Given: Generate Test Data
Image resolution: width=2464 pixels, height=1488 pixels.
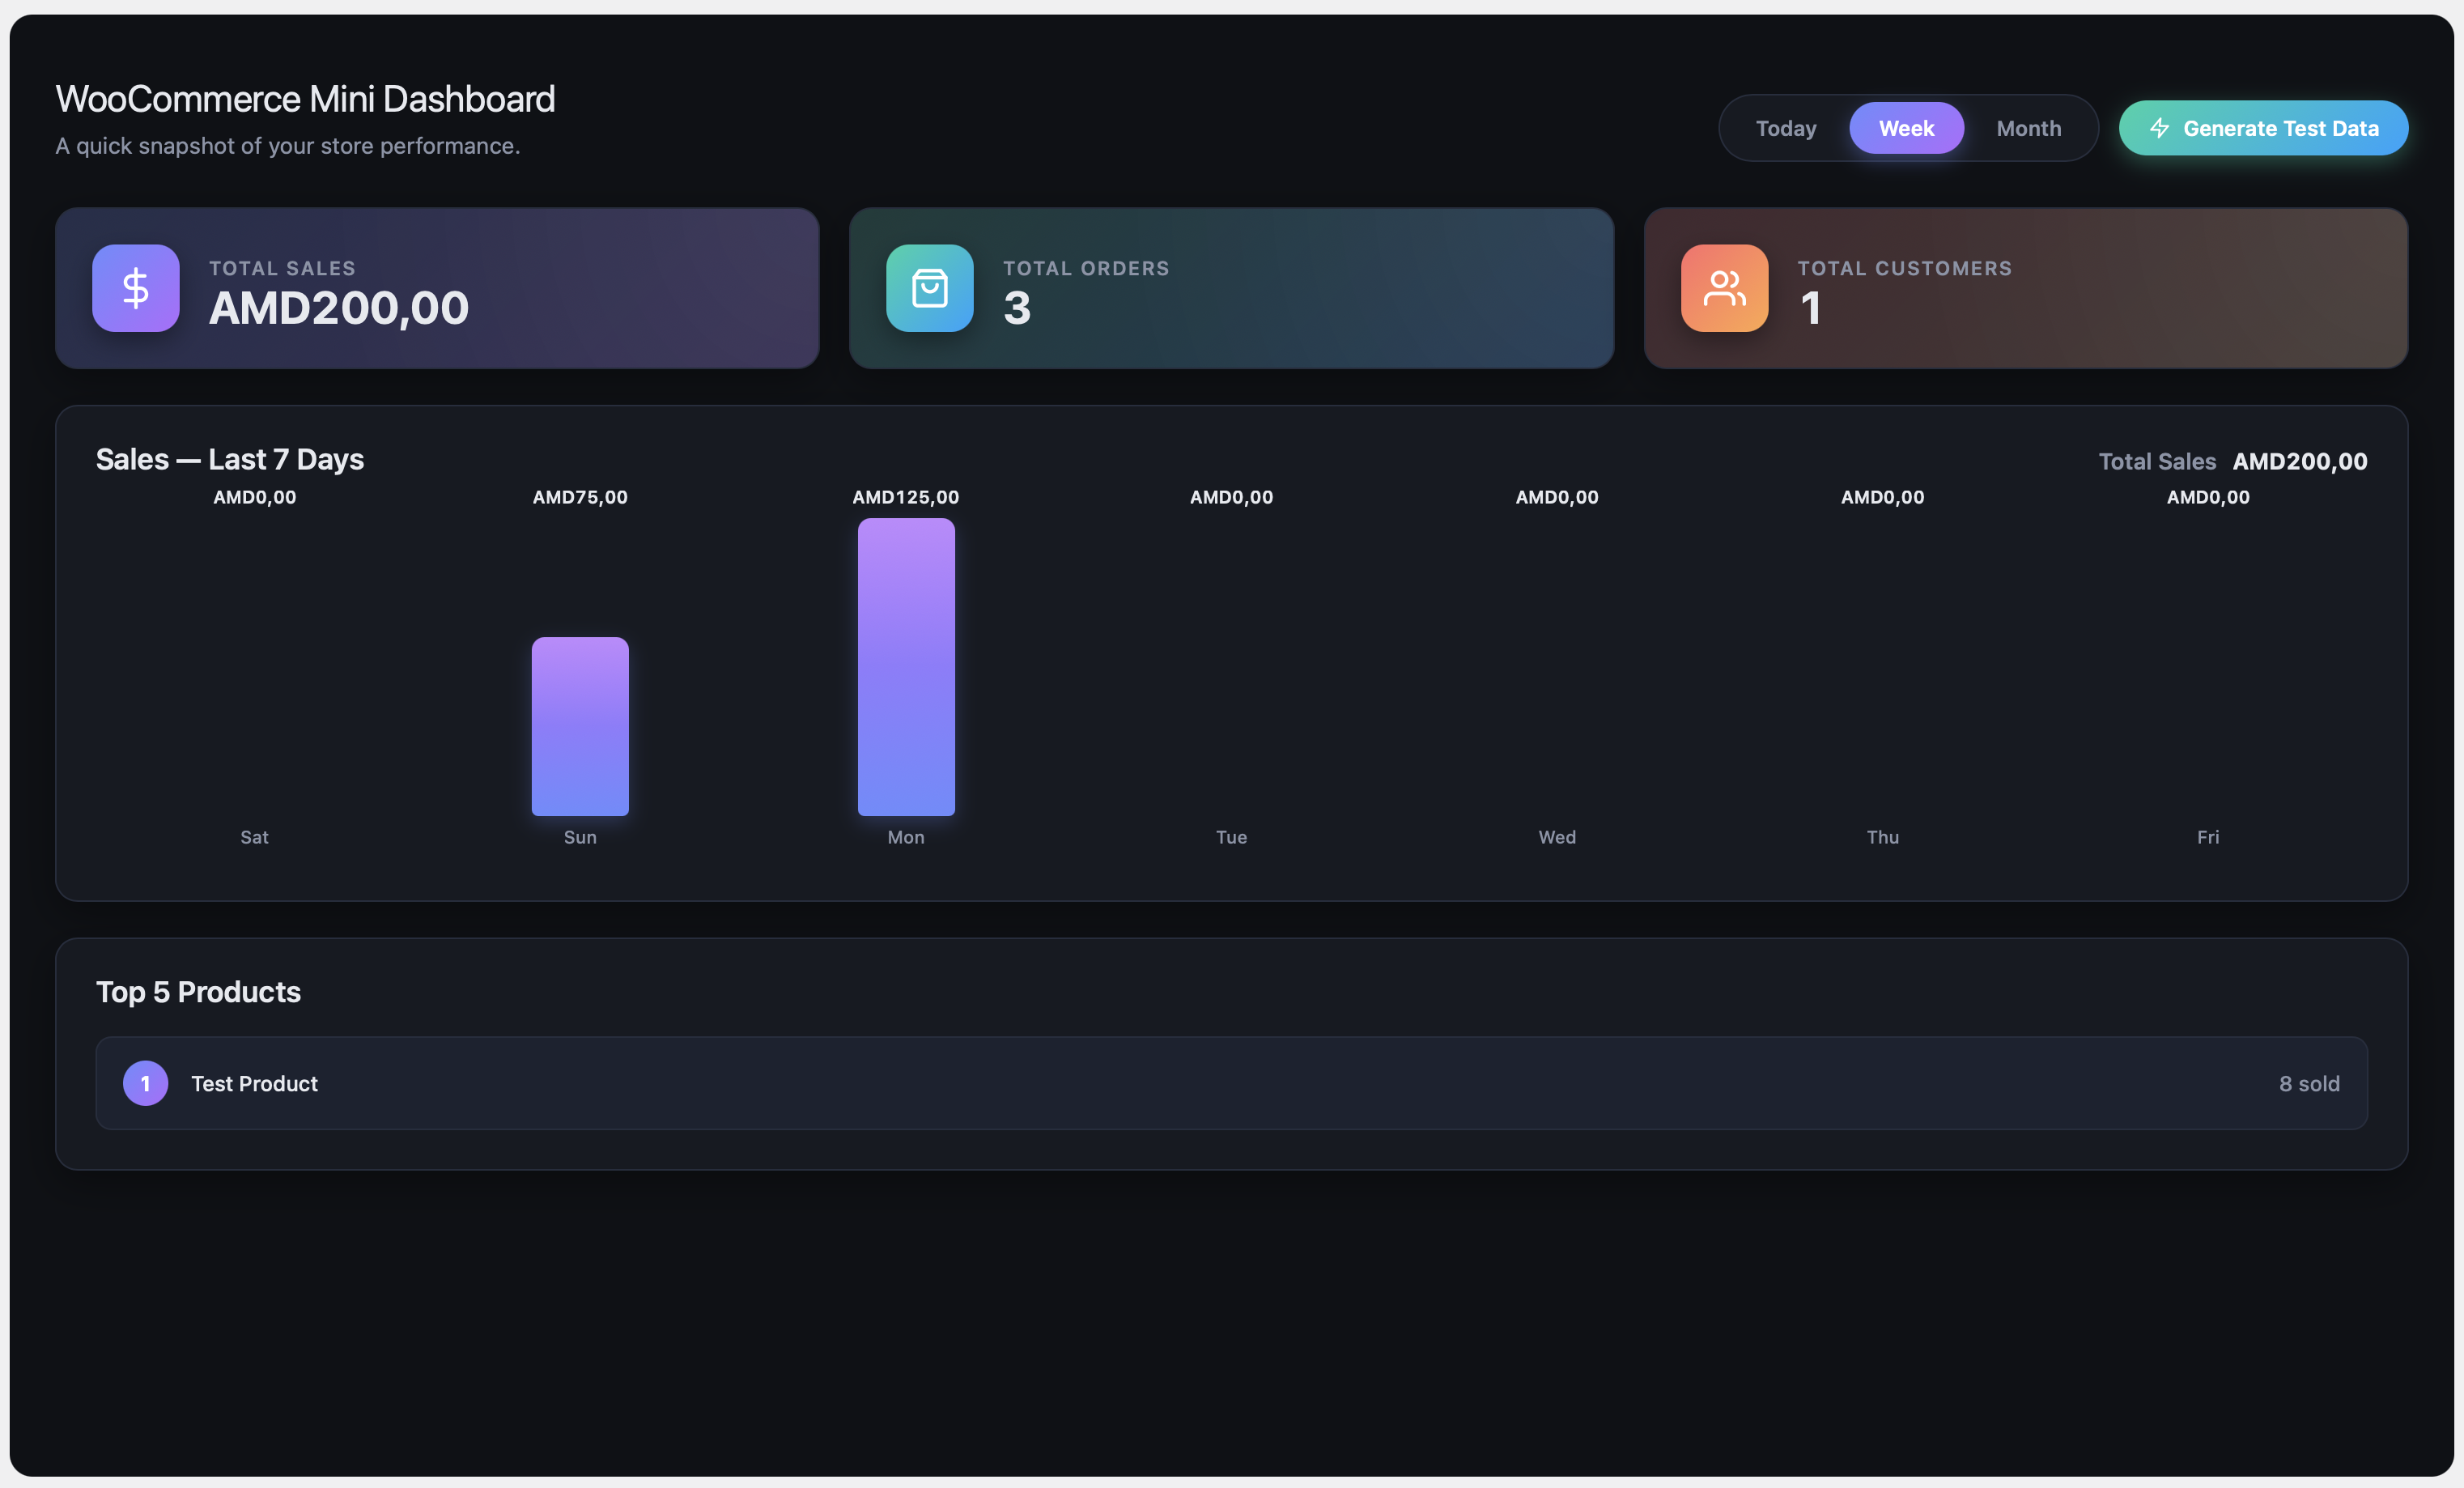Looking at the screenshot, I should (2264, 128).
